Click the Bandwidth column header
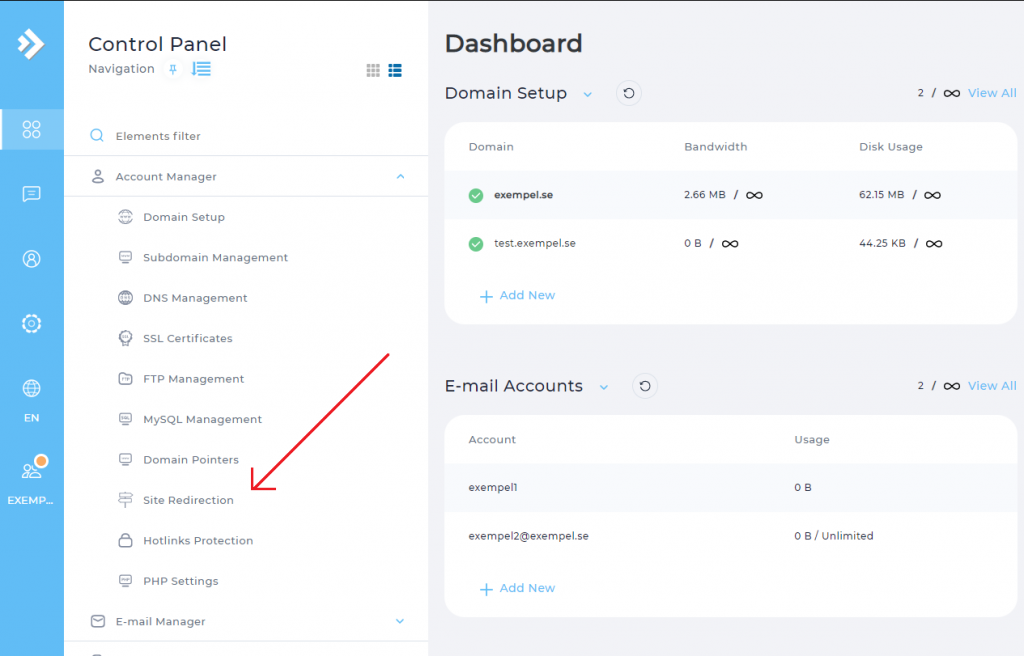The width and height of the screenshot is (1024, 656). (x=716, y=146)
